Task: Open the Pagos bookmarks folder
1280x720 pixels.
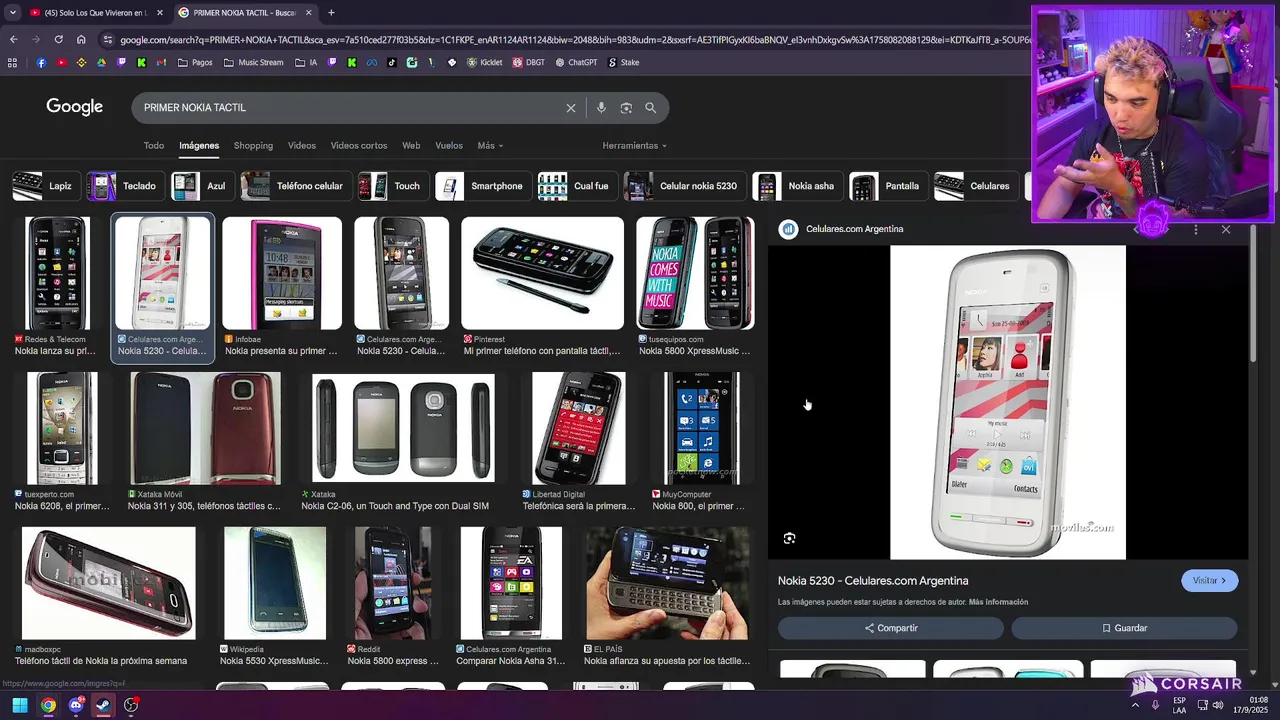Action: pos(195,62)
